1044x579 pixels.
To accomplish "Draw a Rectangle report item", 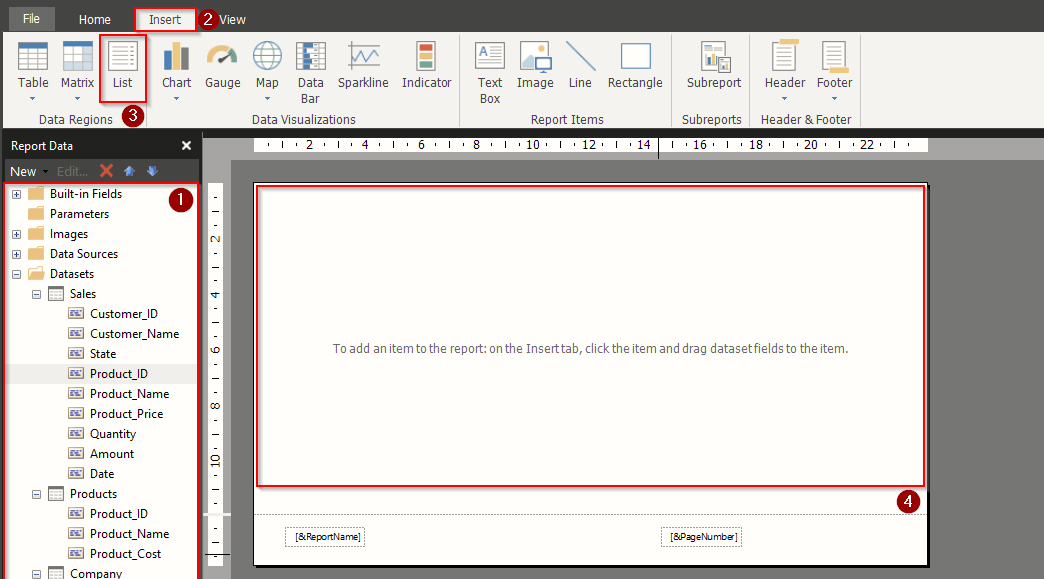I will click(x=635, y=62).
